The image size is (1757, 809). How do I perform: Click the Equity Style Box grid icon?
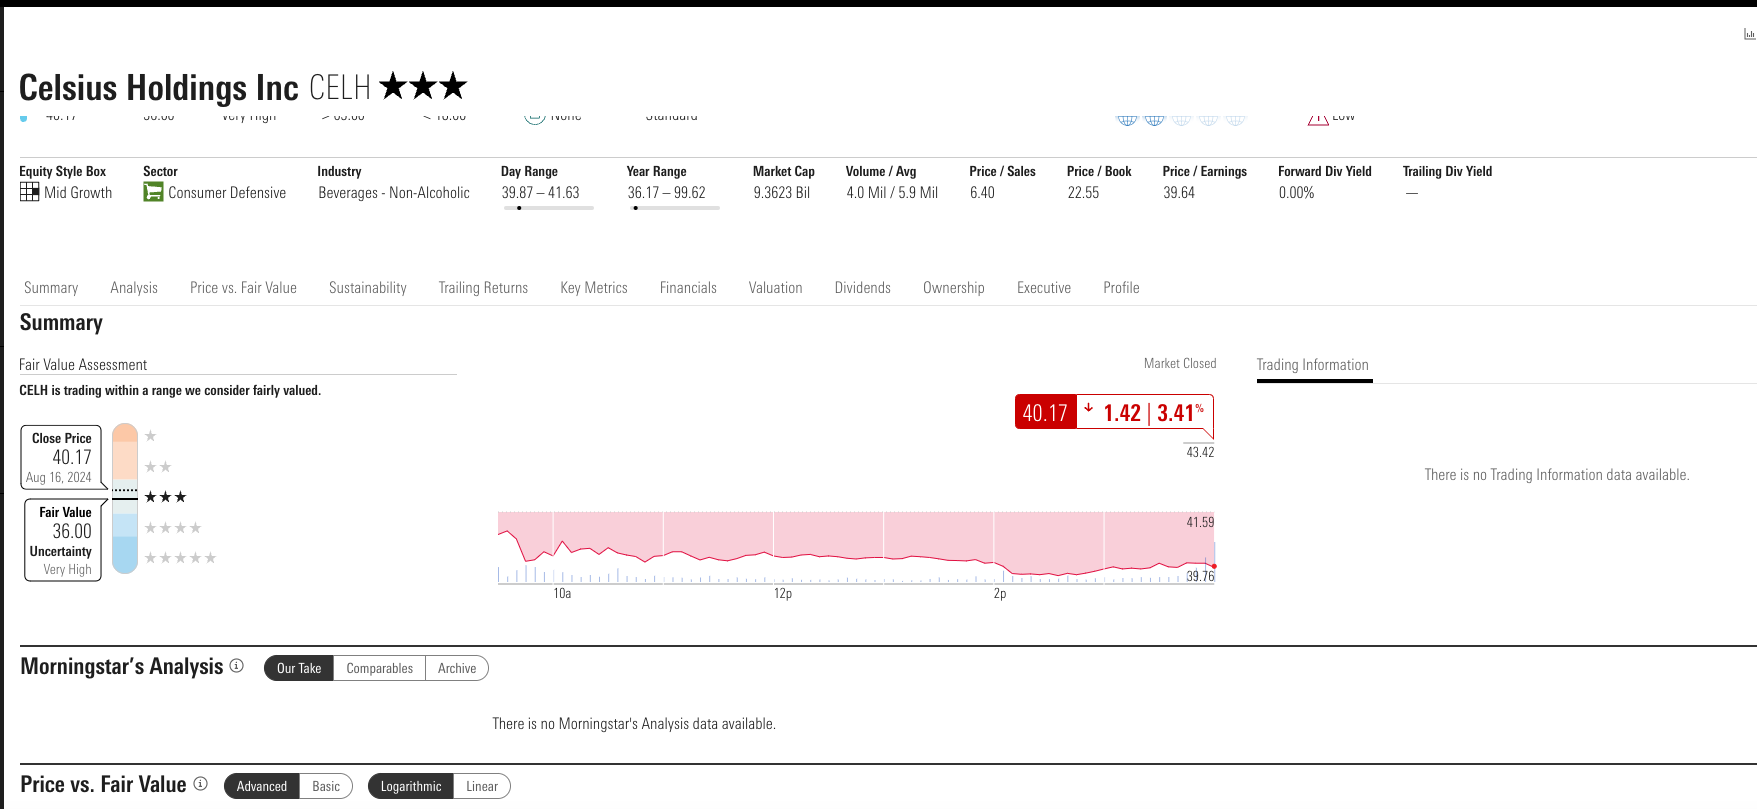point(29,192)
